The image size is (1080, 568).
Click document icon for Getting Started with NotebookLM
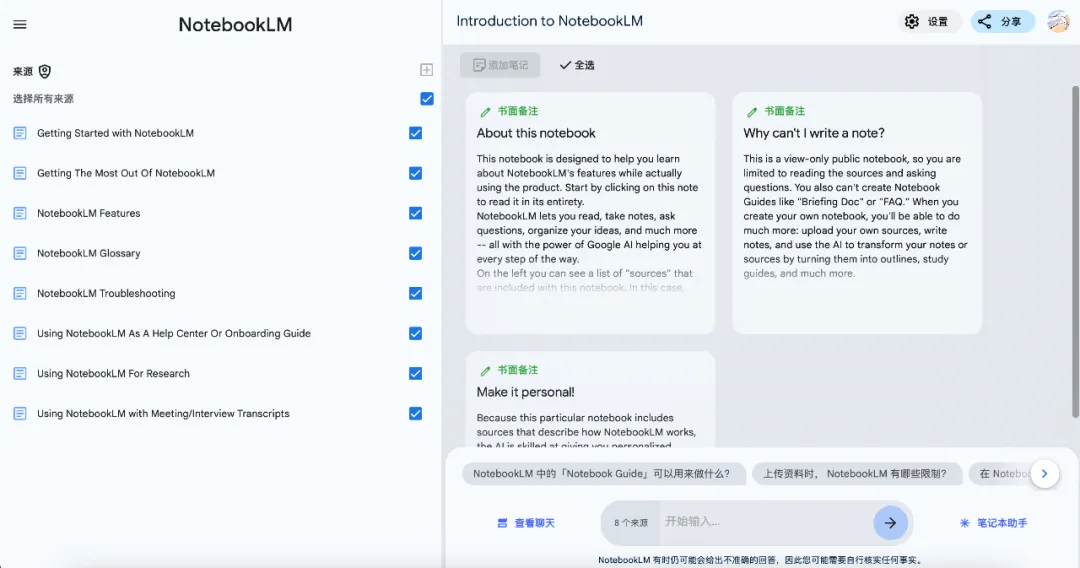tap(20, 133)
